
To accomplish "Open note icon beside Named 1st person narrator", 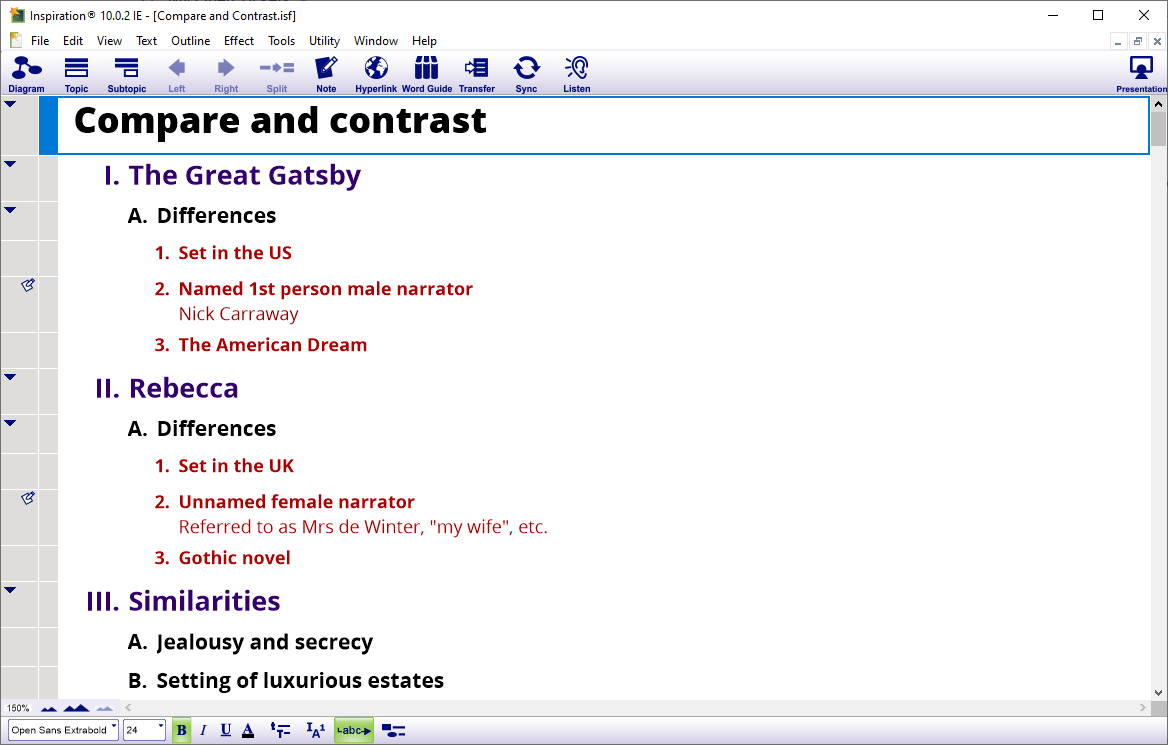I will tap(28, 285).
